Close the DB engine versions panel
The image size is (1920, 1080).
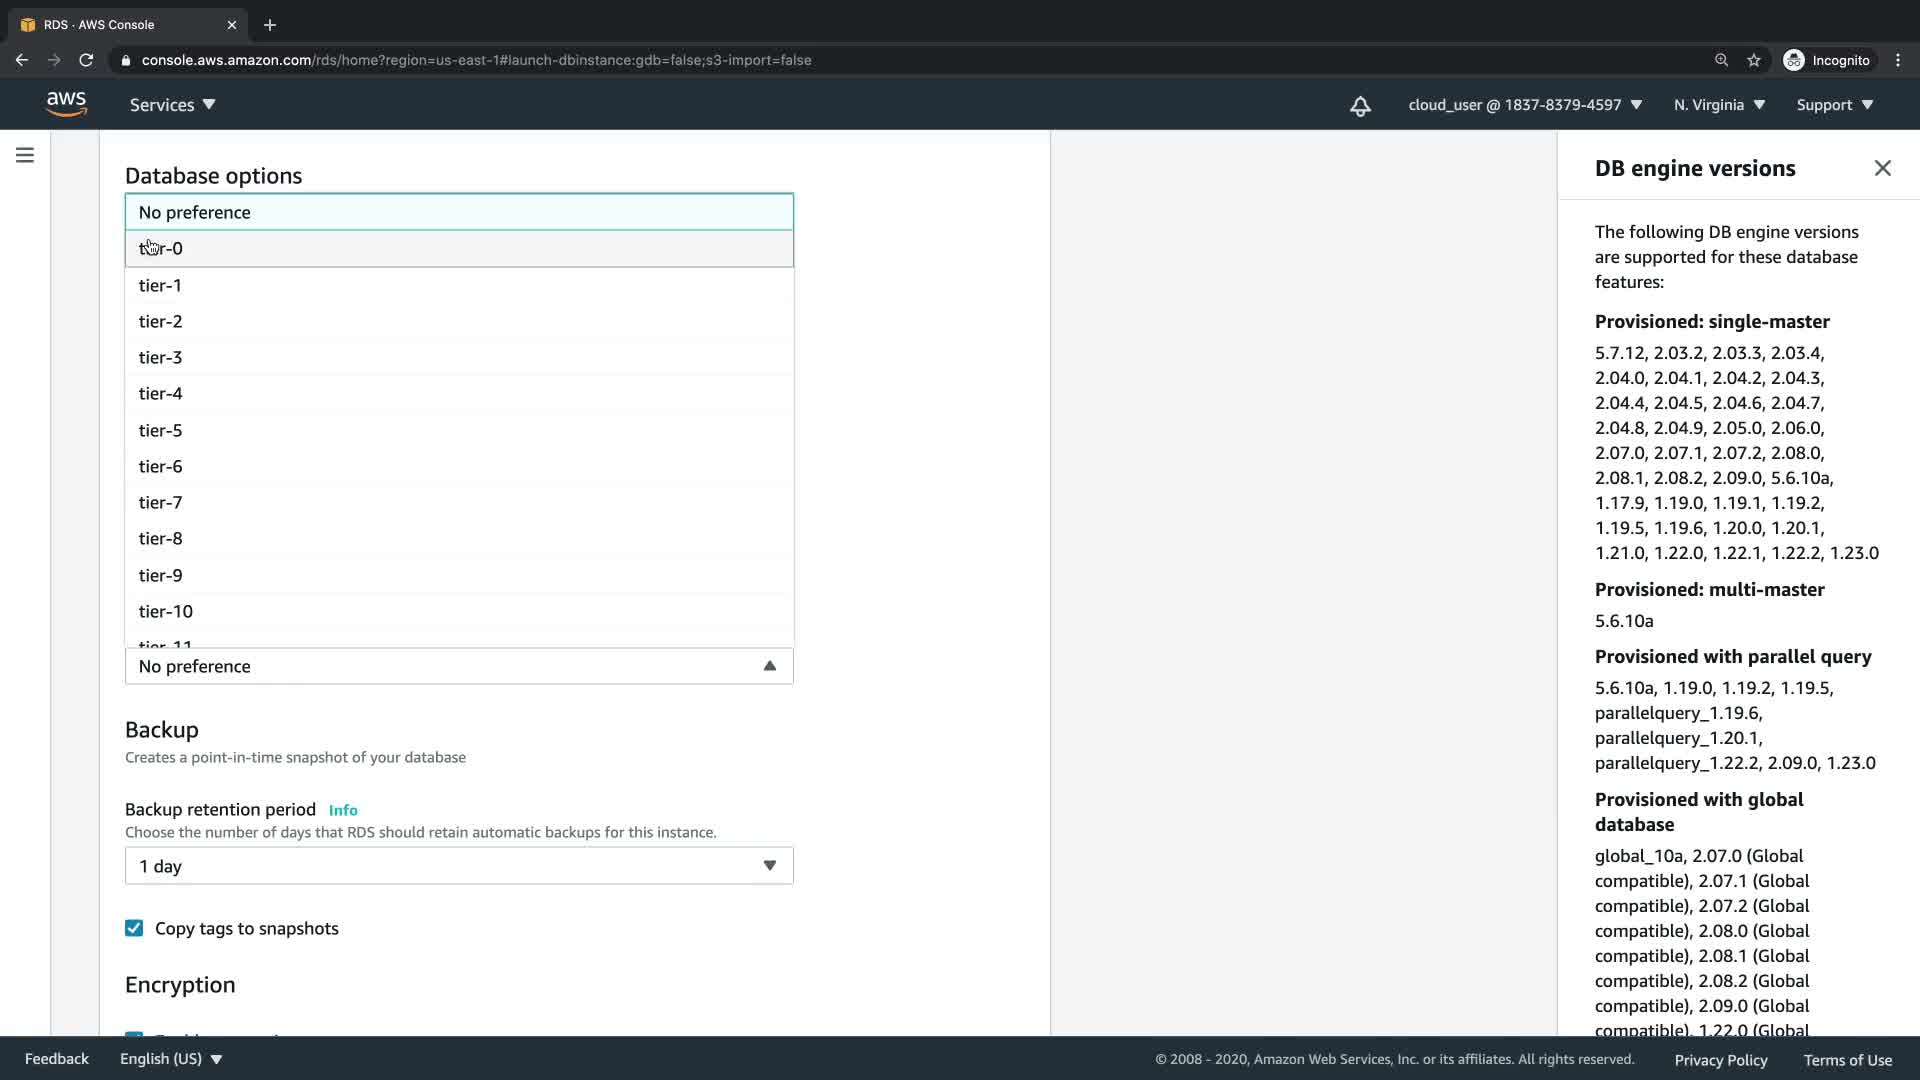pyautogui.click(x=1882, y=168)
